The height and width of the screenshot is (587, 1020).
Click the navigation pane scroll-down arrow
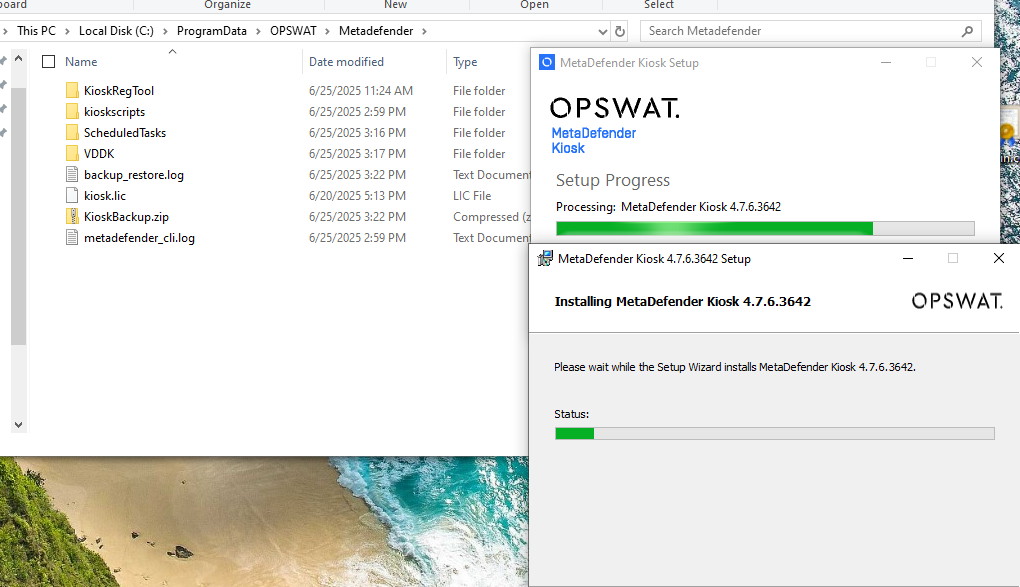pos(18,424)
